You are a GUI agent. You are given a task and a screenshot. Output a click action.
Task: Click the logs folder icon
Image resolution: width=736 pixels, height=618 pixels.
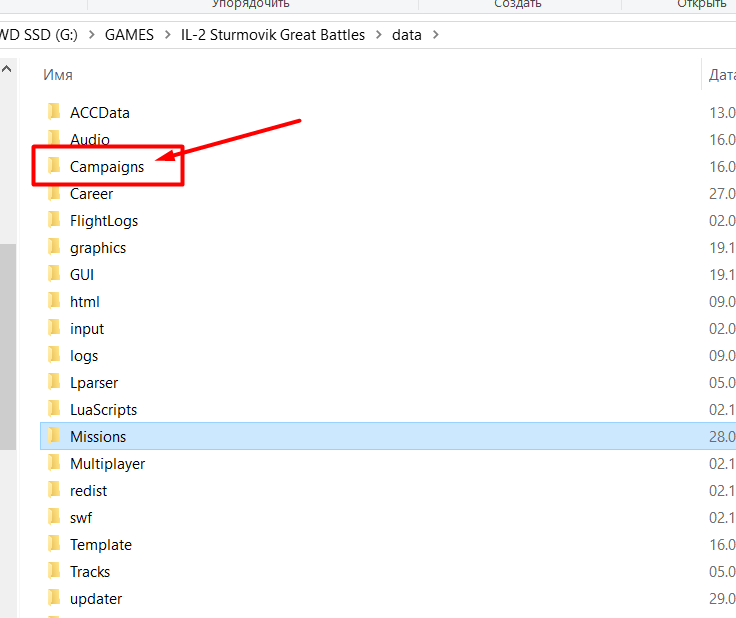point(54,355)
